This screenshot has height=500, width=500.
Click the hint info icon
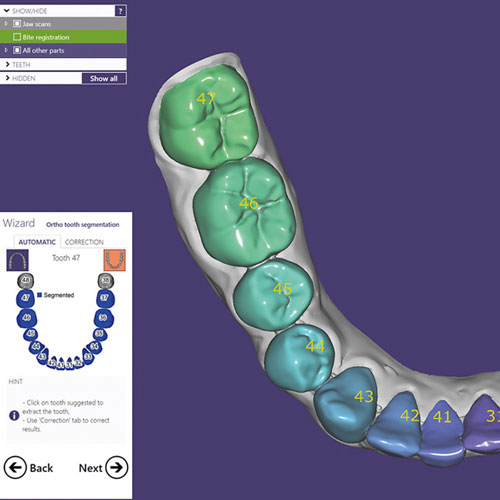[14, 416]
